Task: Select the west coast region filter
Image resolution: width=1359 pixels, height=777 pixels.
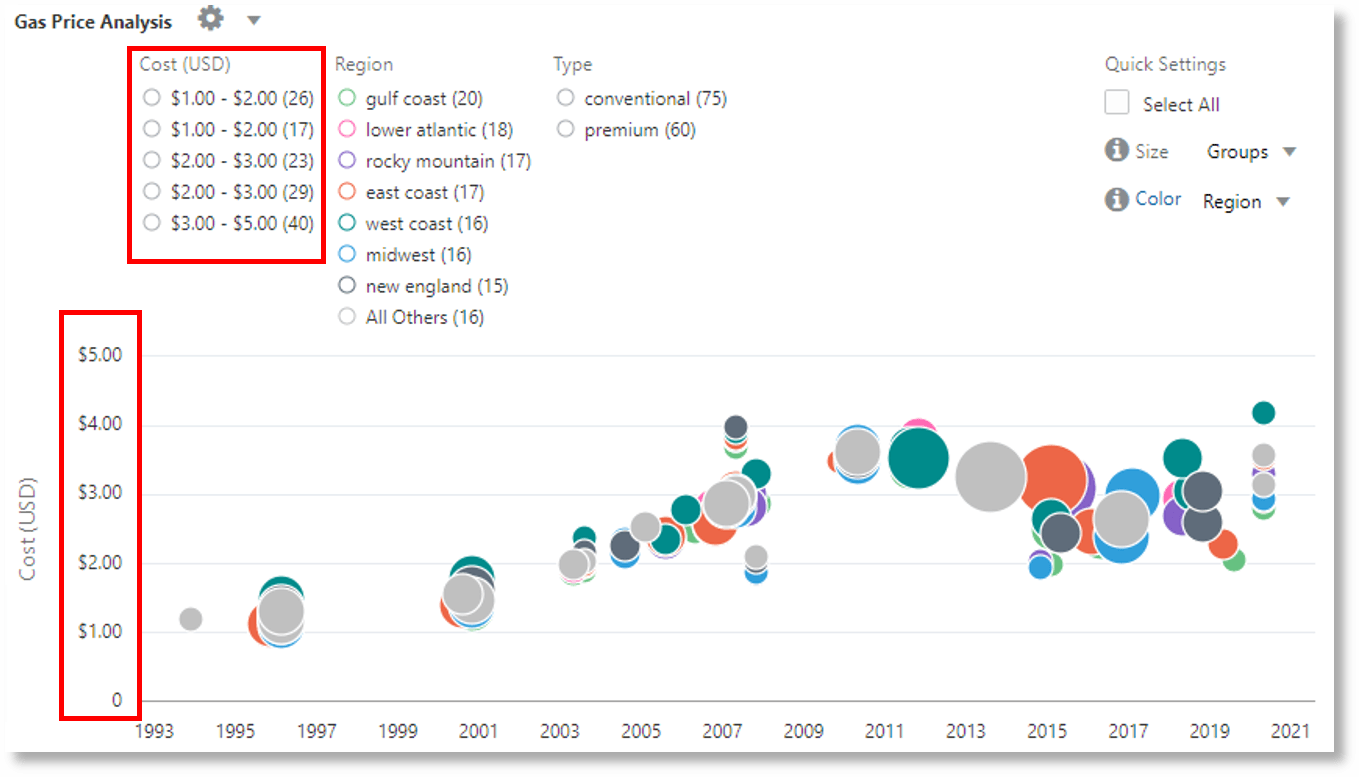Action: [346, 223]
